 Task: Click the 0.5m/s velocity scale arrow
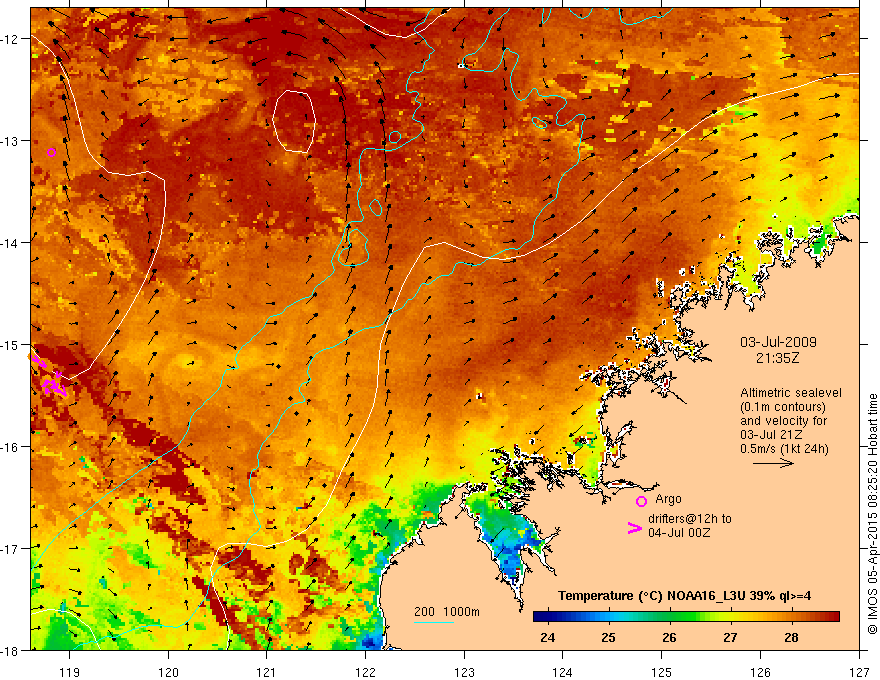[x=773, y=463]
